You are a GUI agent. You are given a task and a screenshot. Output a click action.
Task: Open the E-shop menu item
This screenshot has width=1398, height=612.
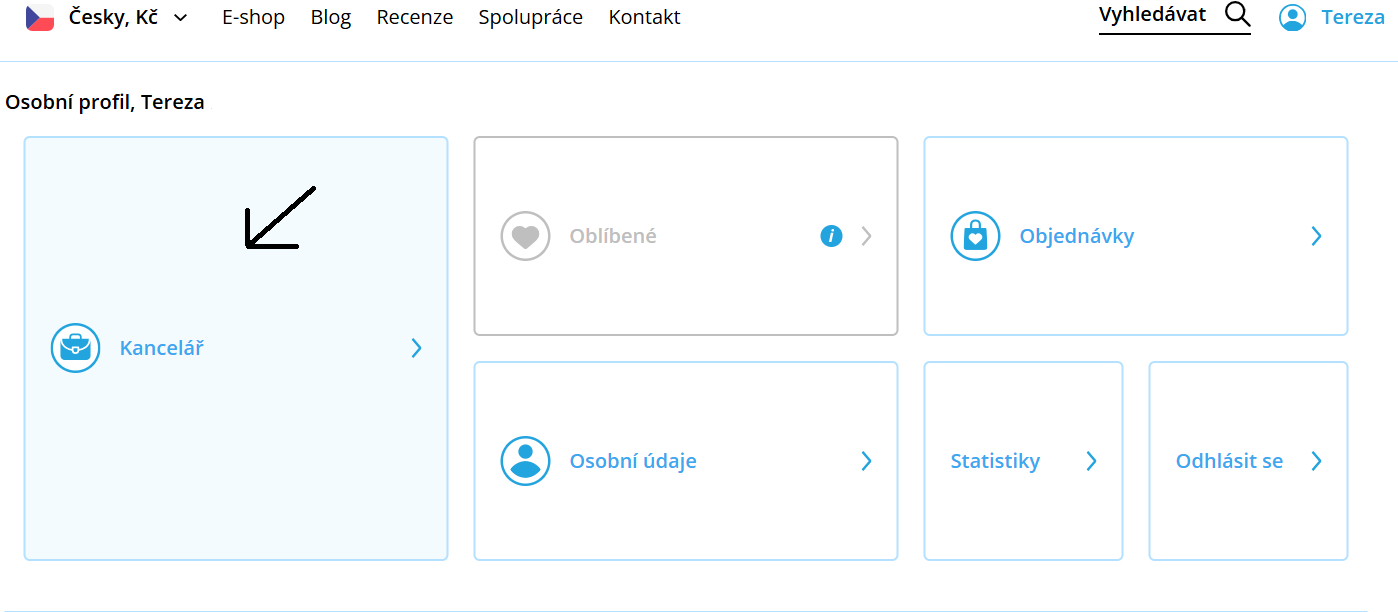tap(253, 17)
